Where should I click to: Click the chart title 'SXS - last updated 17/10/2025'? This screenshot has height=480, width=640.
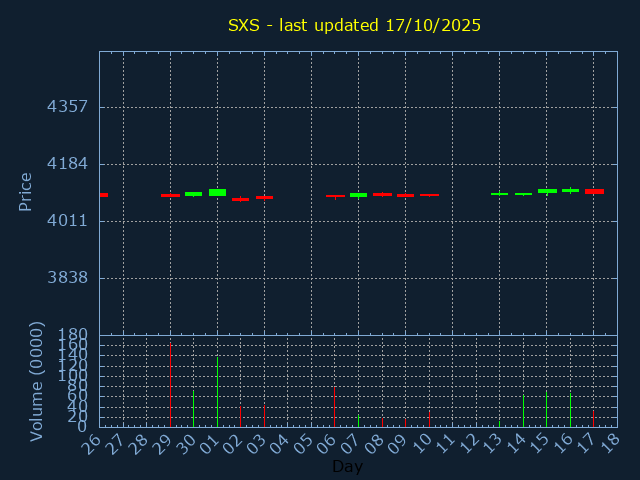point(354,25)
